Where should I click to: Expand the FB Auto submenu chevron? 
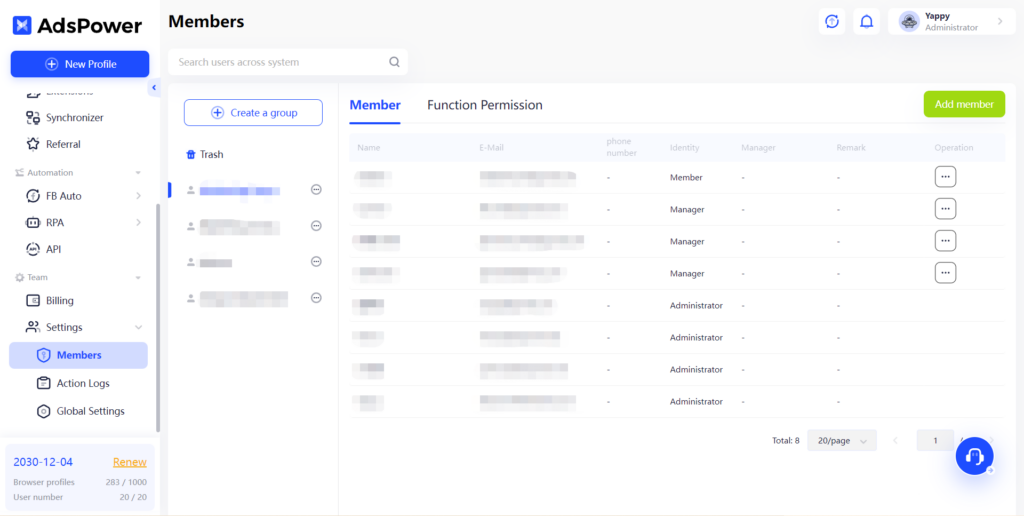[138, 195]
